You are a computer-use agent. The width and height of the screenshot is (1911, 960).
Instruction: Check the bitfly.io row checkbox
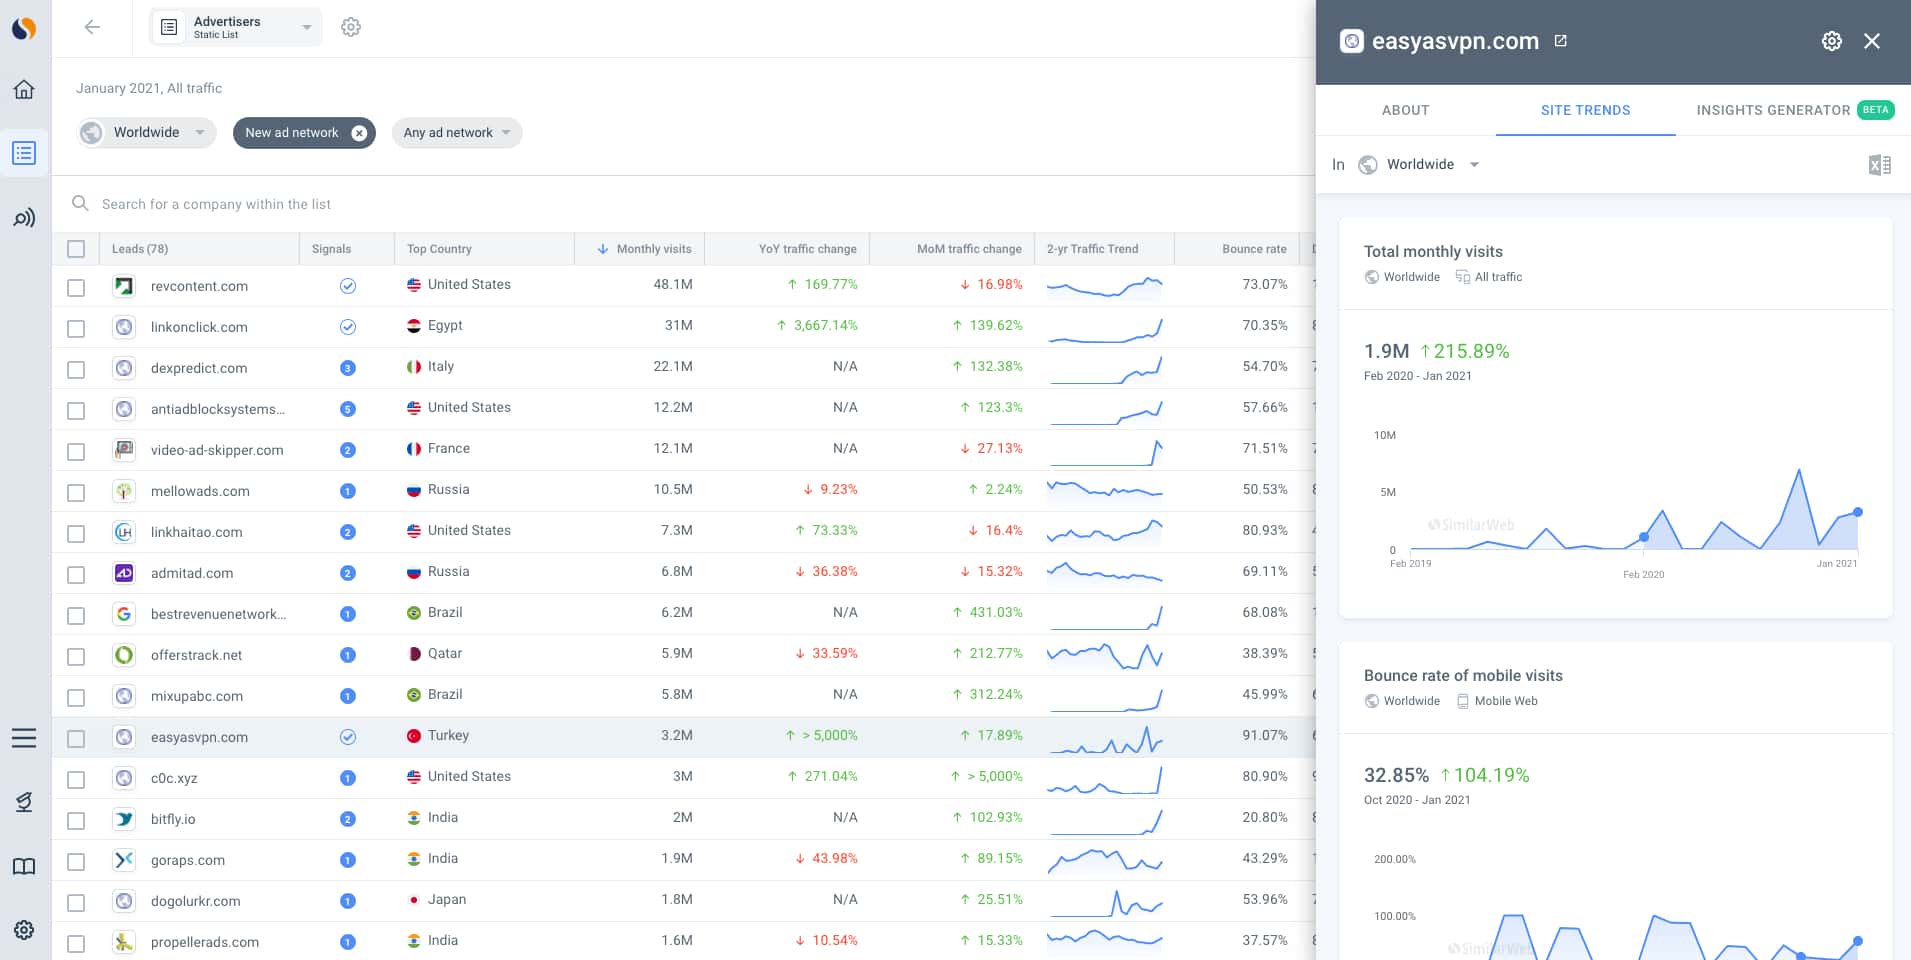pos(76,820)
